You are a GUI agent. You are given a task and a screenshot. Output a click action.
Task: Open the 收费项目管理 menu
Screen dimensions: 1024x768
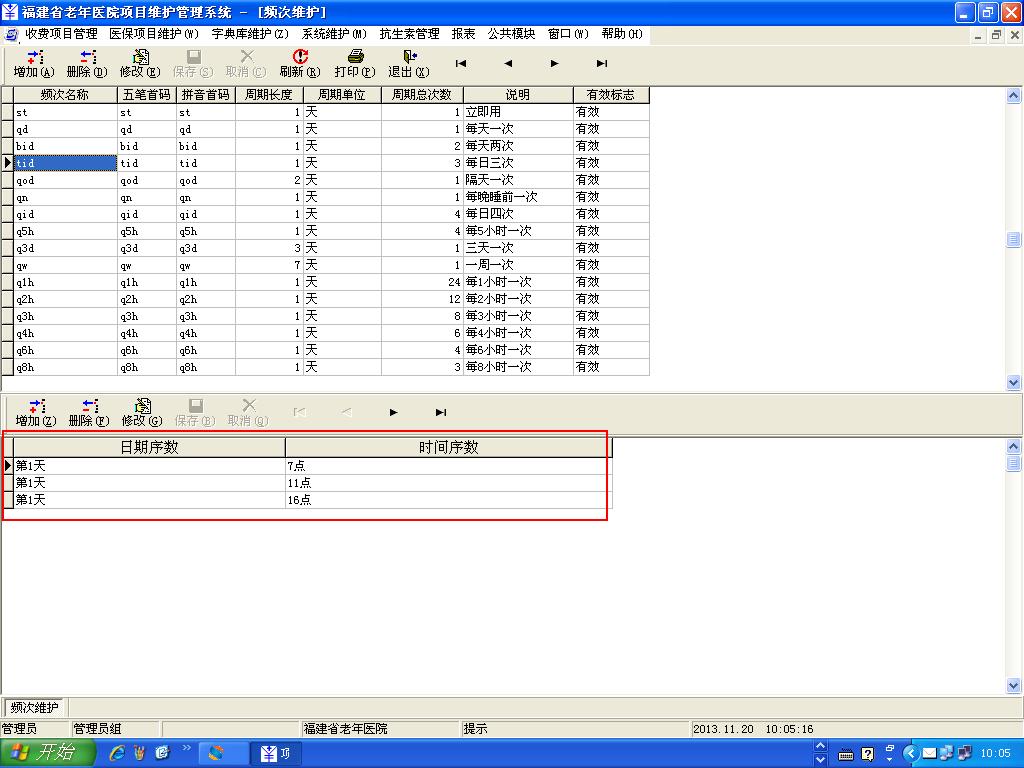click(61, 34)
